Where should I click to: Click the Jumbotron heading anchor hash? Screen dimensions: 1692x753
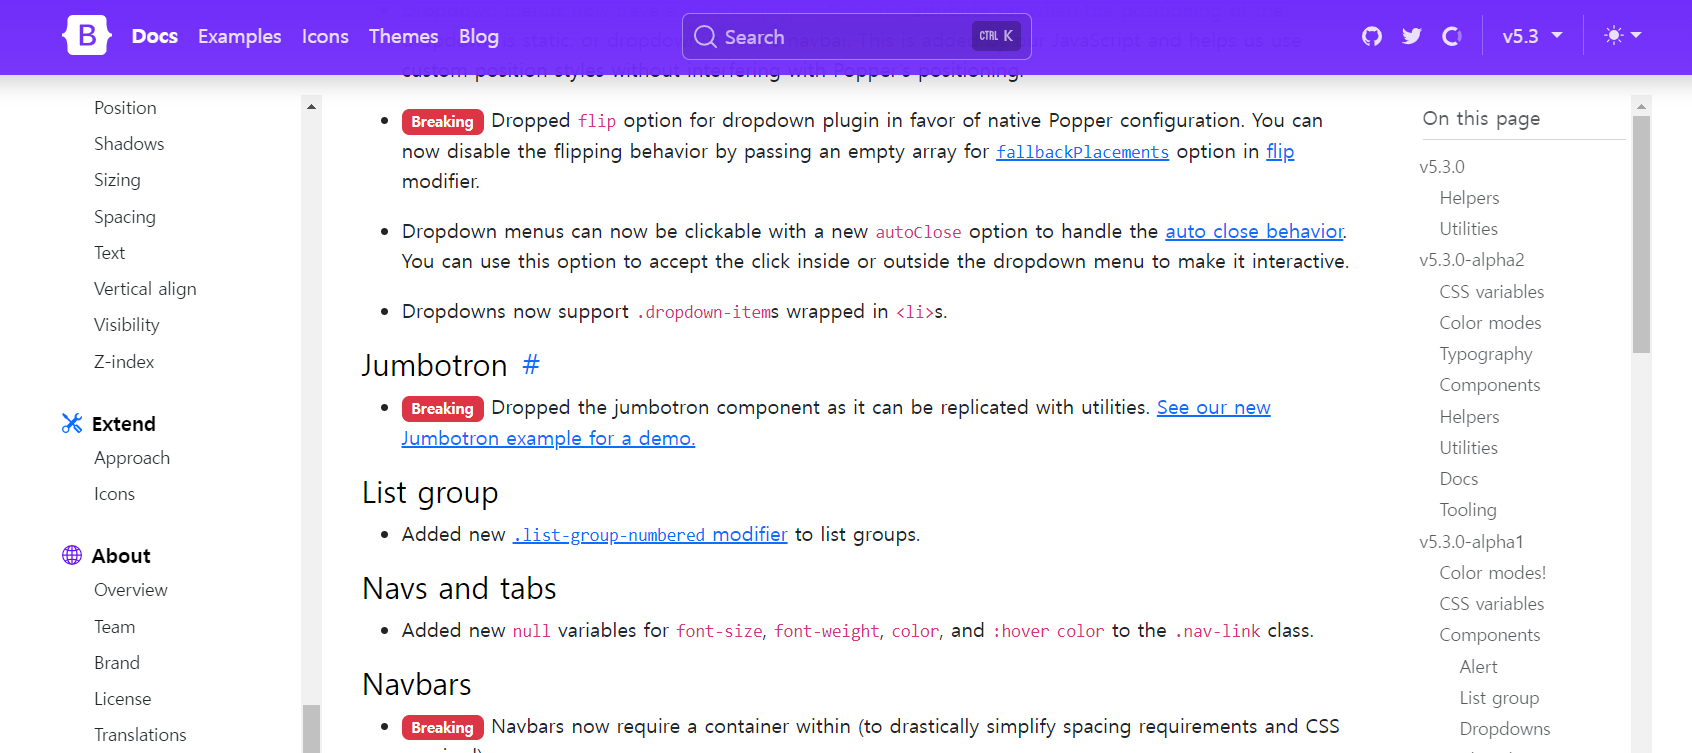pyautogui.click(x=531, y=365)
